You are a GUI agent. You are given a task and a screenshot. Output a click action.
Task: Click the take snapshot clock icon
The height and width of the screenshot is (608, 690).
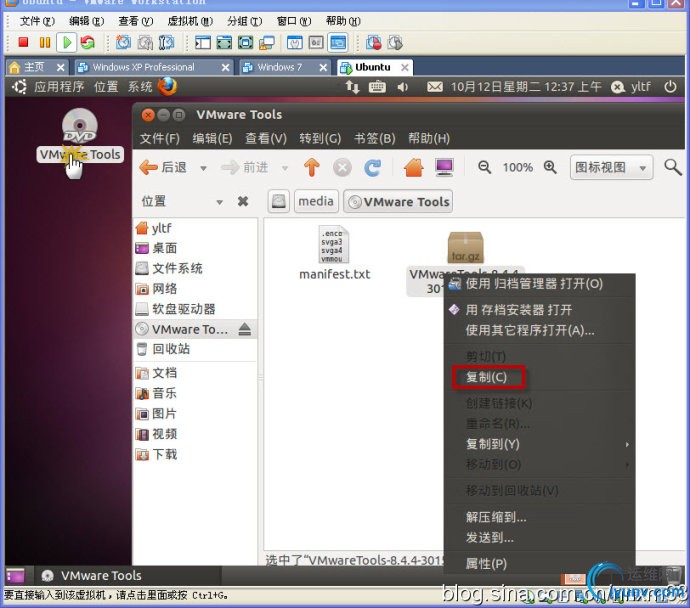coord(123,43)
